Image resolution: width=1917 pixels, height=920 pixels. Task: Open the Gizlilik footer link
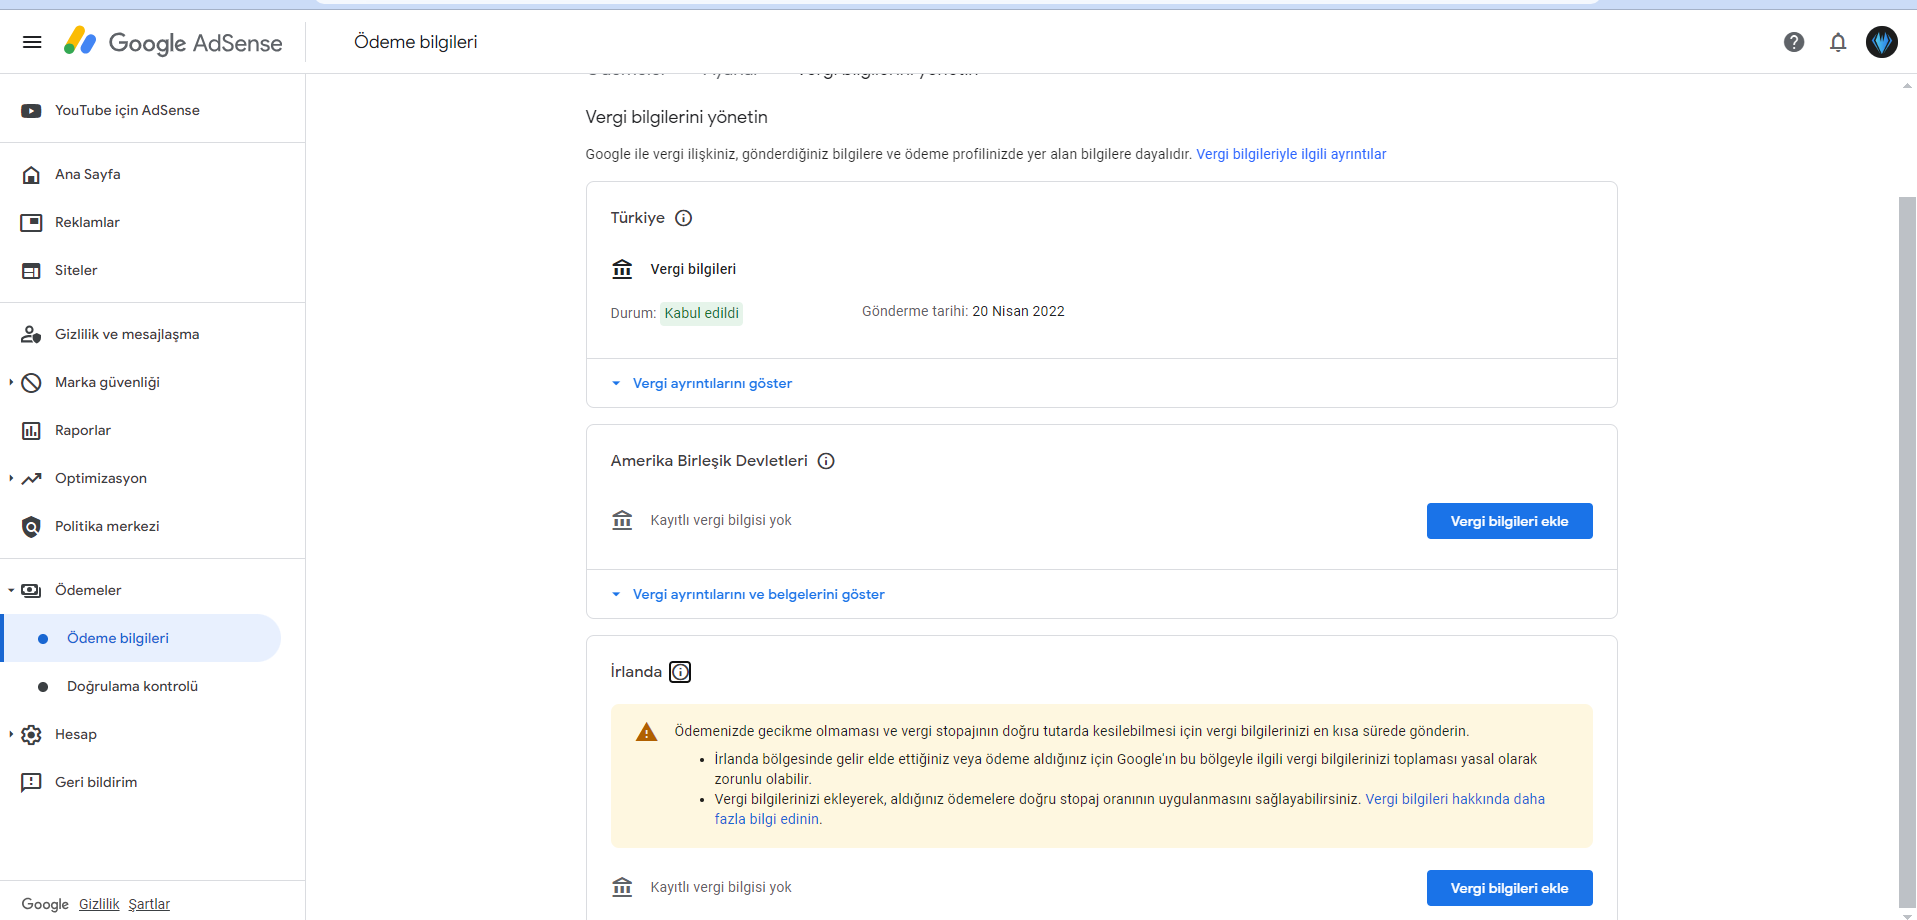coord(99,904)
